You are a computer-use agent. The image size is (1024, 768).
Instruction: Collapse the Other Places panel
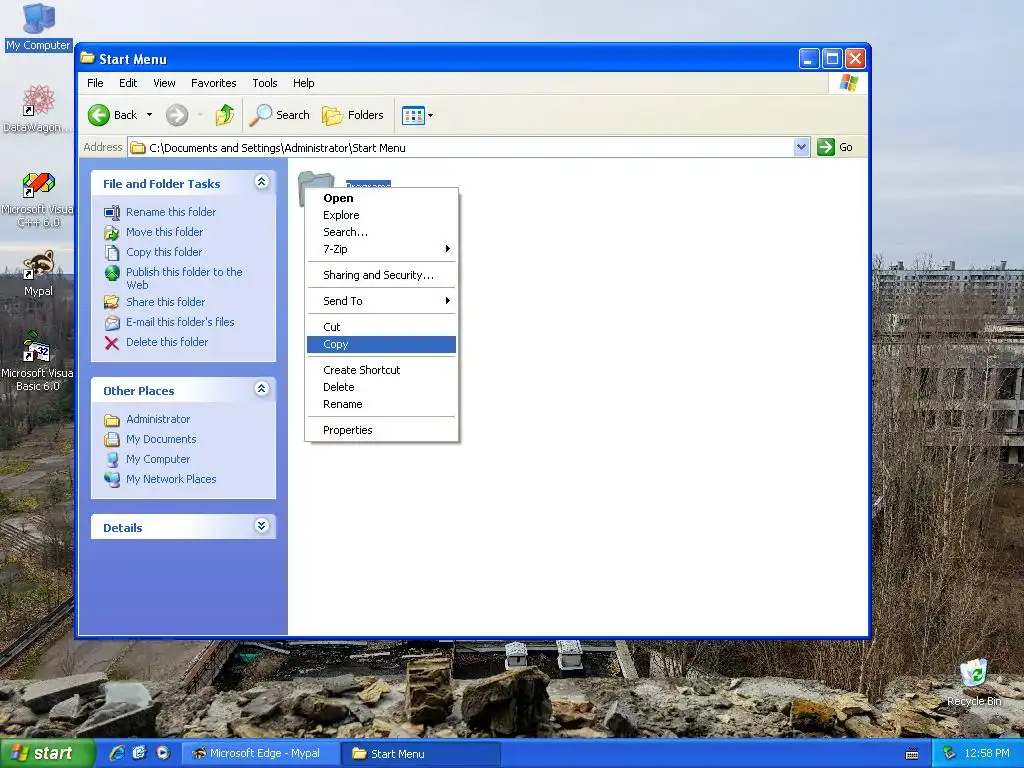[261, 389]
